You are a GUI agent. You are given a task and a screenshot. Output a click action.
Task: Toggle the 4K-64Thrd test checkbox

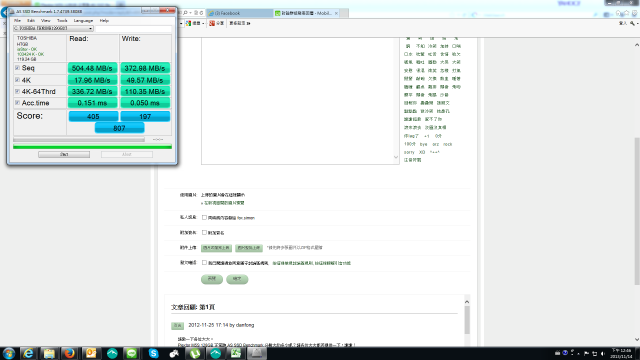pos(17,91)
